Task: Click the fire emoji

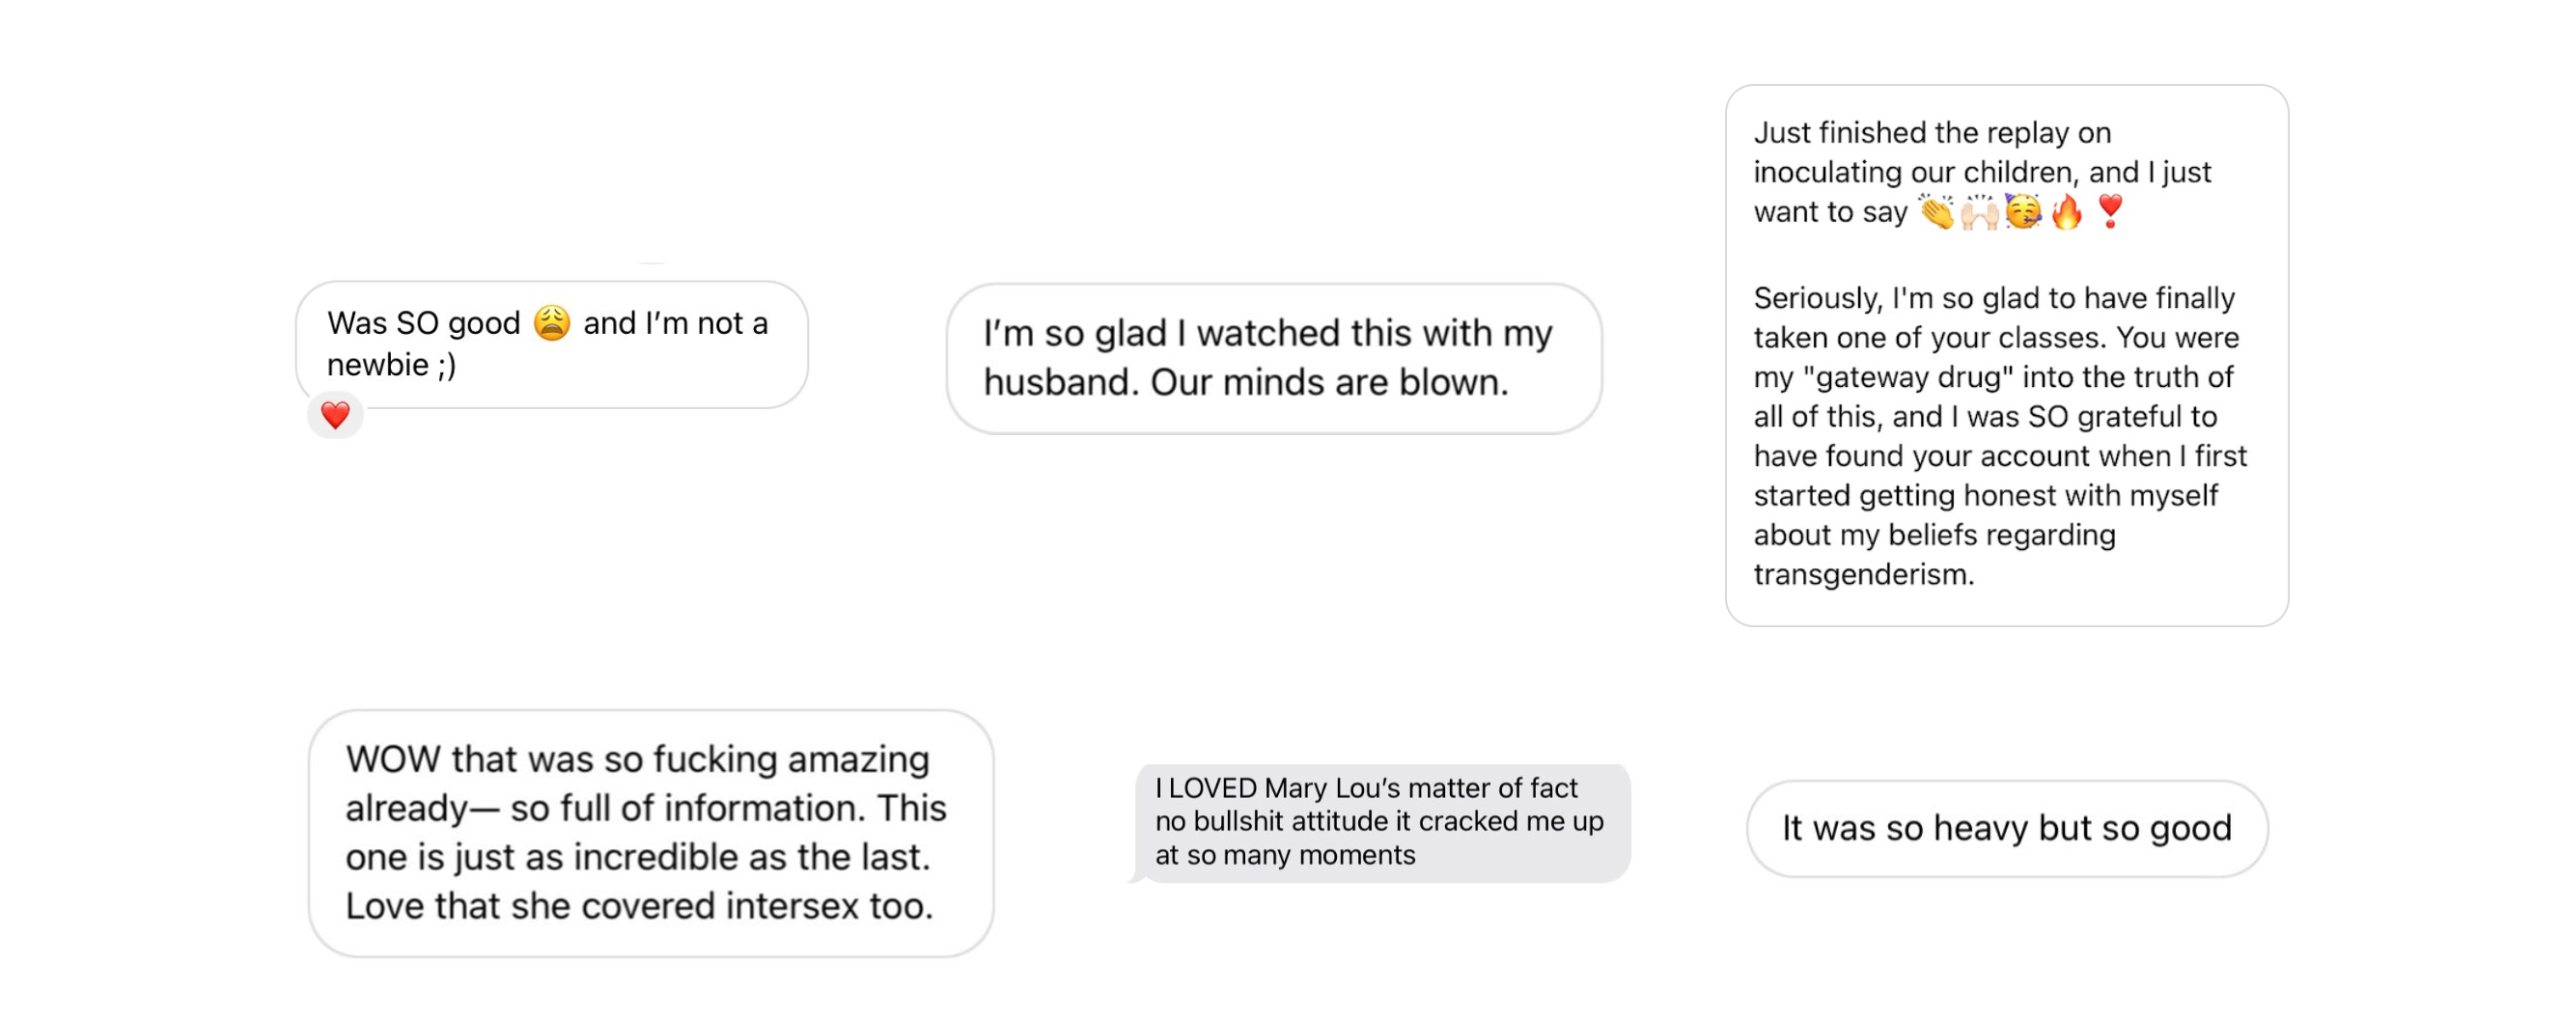Action: click(2066, 212)
